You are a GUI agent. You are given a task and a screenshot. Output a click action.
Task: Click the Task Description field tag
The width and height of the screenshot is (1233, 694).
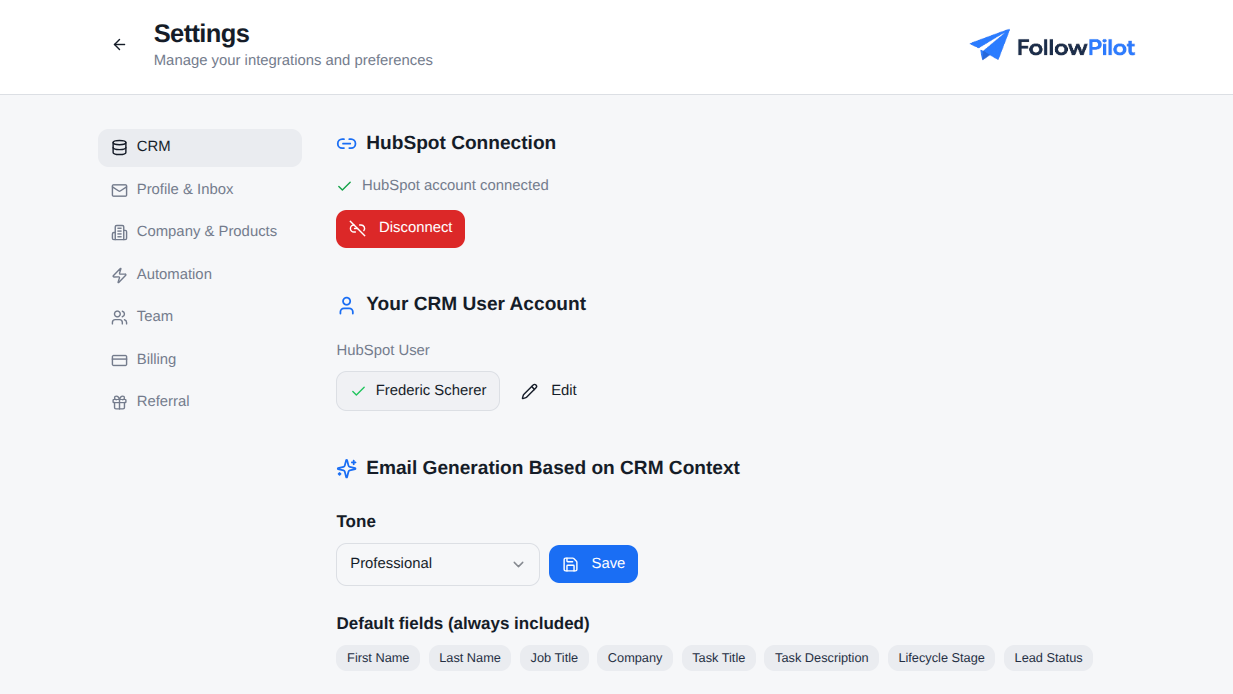[x=822, y=658]
